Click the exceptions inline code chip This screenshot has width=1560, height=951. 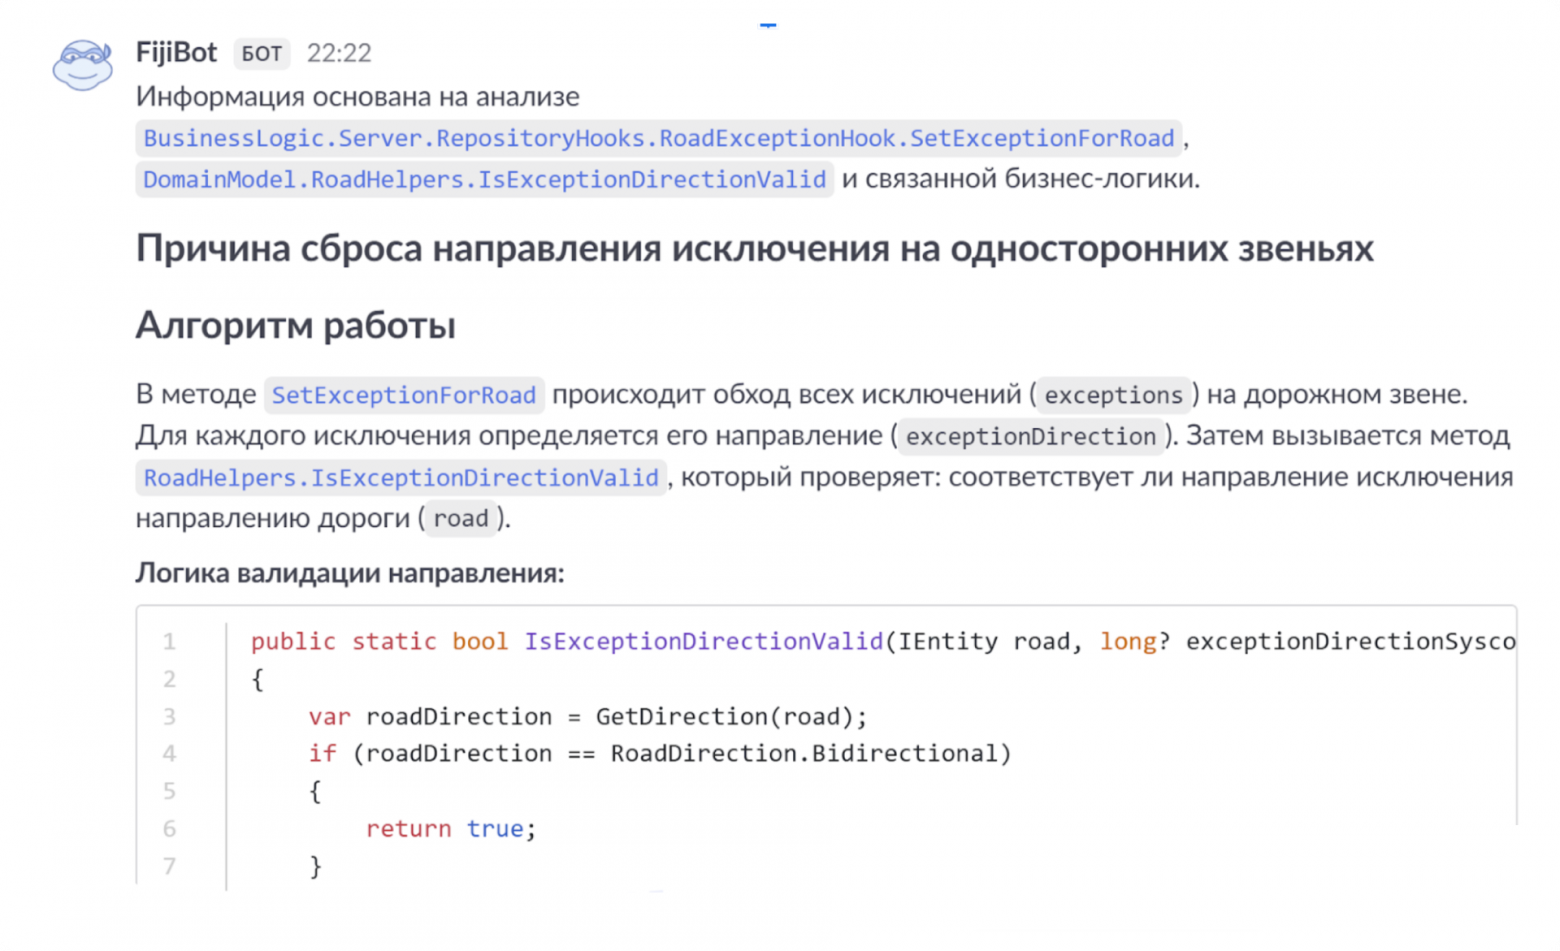click(x=1112, y=395)
